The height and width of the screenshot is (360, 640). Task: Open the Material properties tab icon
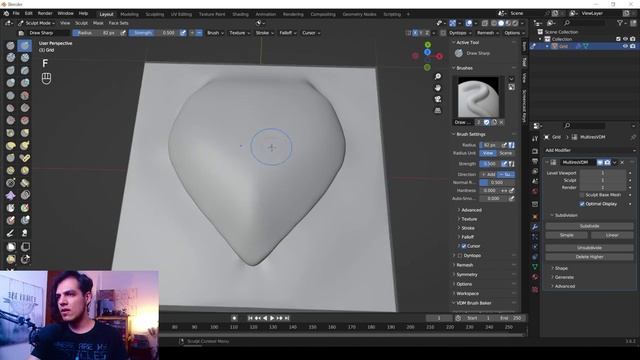535,277
